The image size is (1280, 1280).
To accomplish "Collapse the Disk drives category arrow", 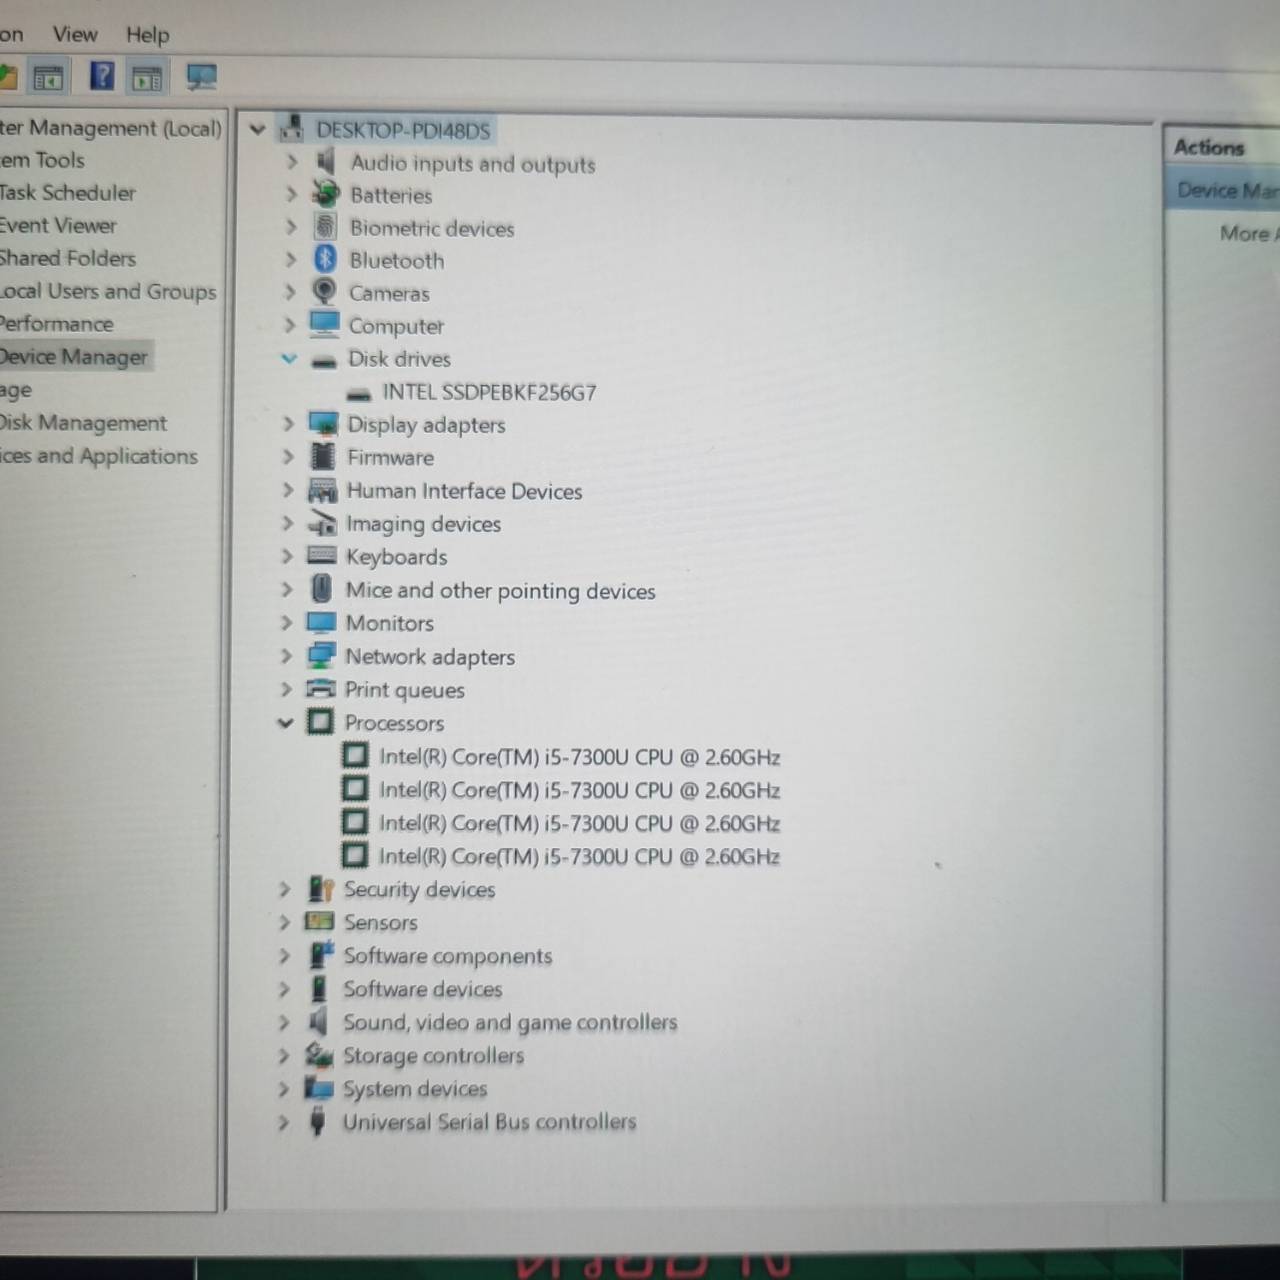I will (289, 358).
